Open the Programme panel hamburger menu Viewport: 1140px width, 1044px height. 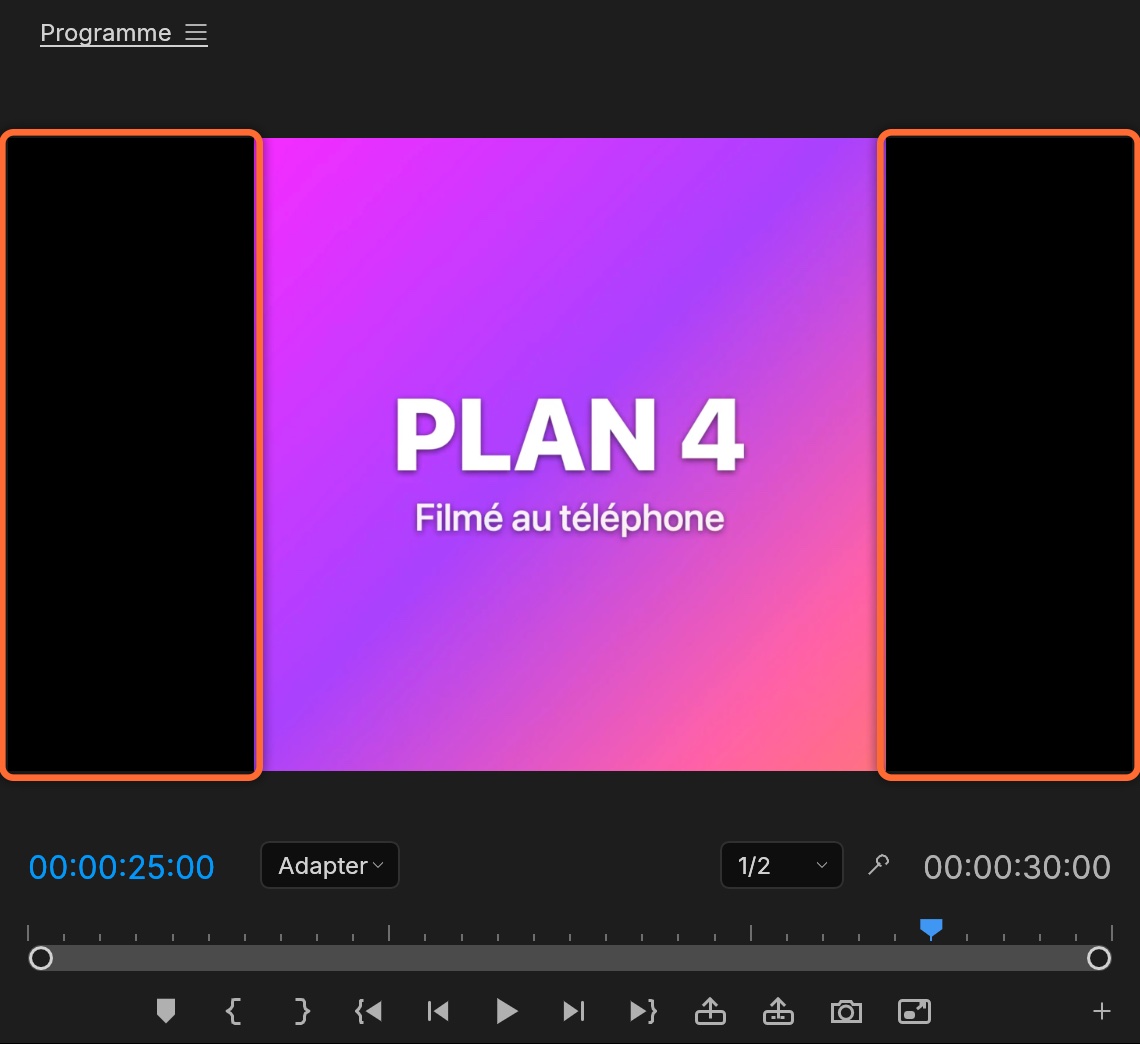[x=196, y=33]
